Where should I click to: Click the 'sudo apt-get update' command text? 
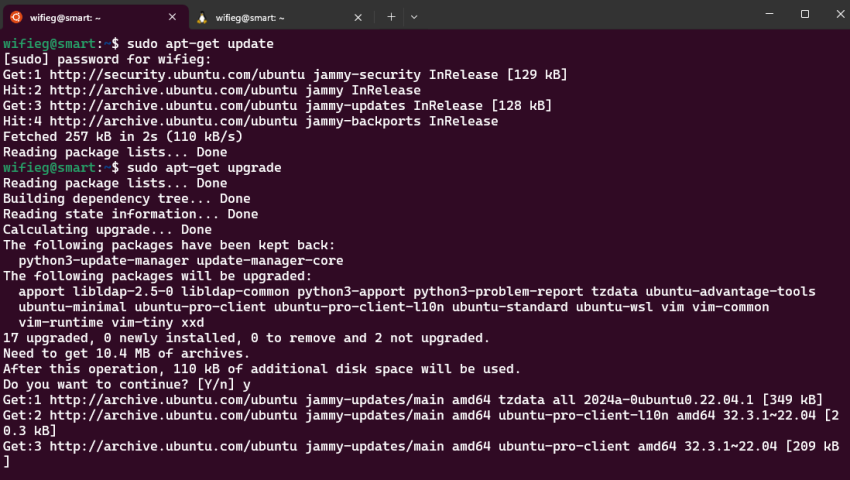[200, 43]
